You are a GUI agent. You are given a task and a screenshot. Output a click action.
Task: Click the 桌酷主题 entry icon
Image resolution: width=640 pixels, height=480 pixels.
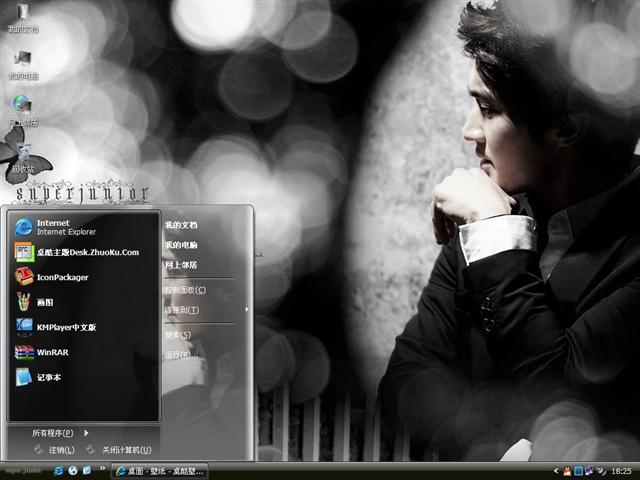24,252
